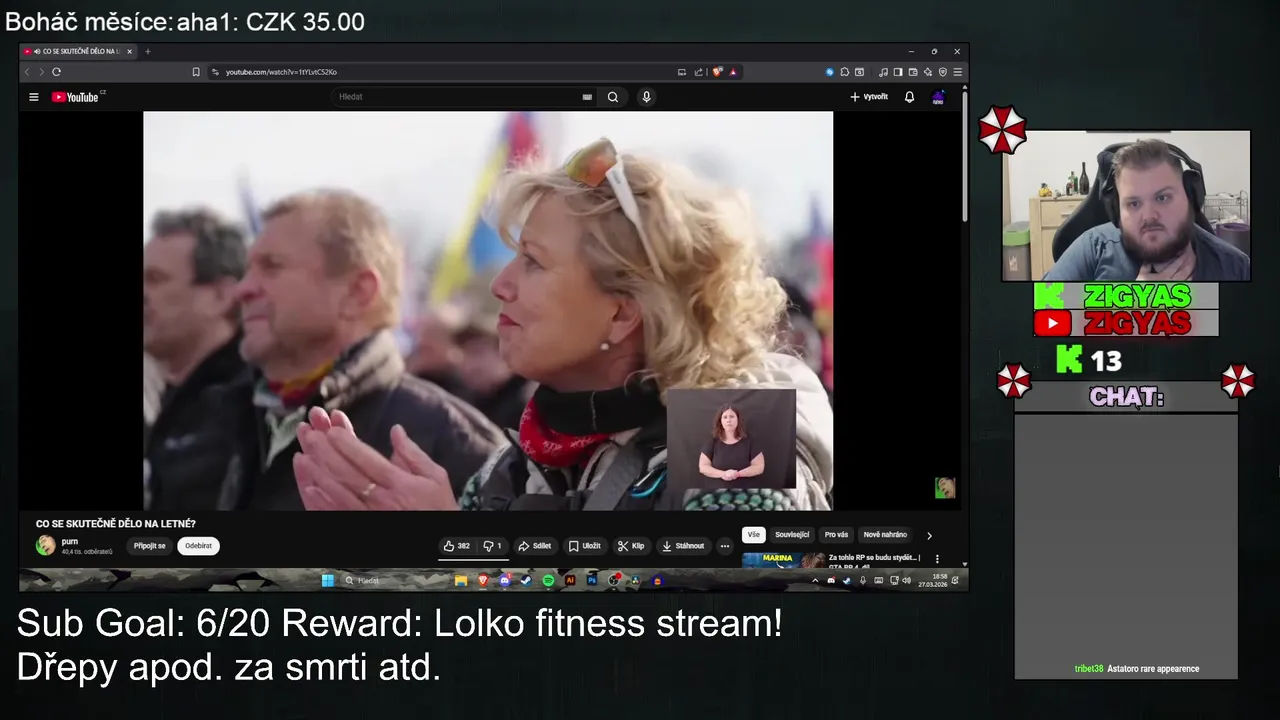
Task: Select the CO SE SKUTEČNĚ DĚLO browser tab
Action: point(78,51)
